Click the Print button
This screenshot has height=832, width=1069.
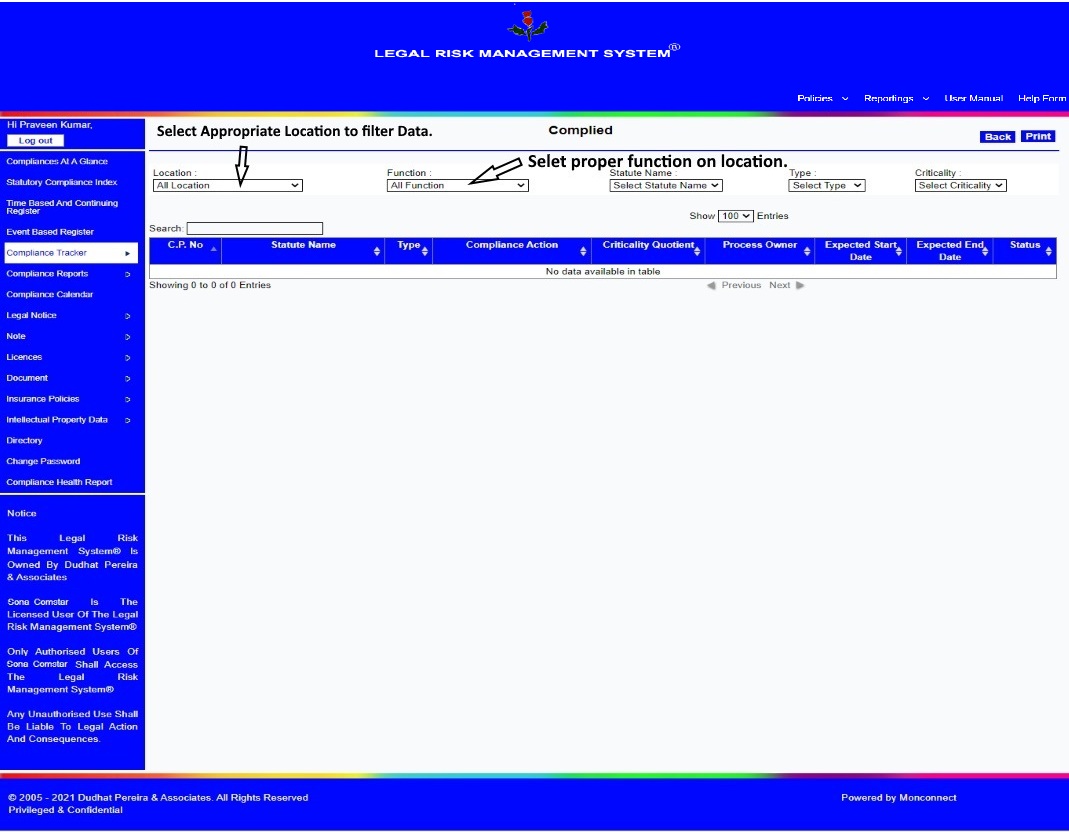point(1038,136)
